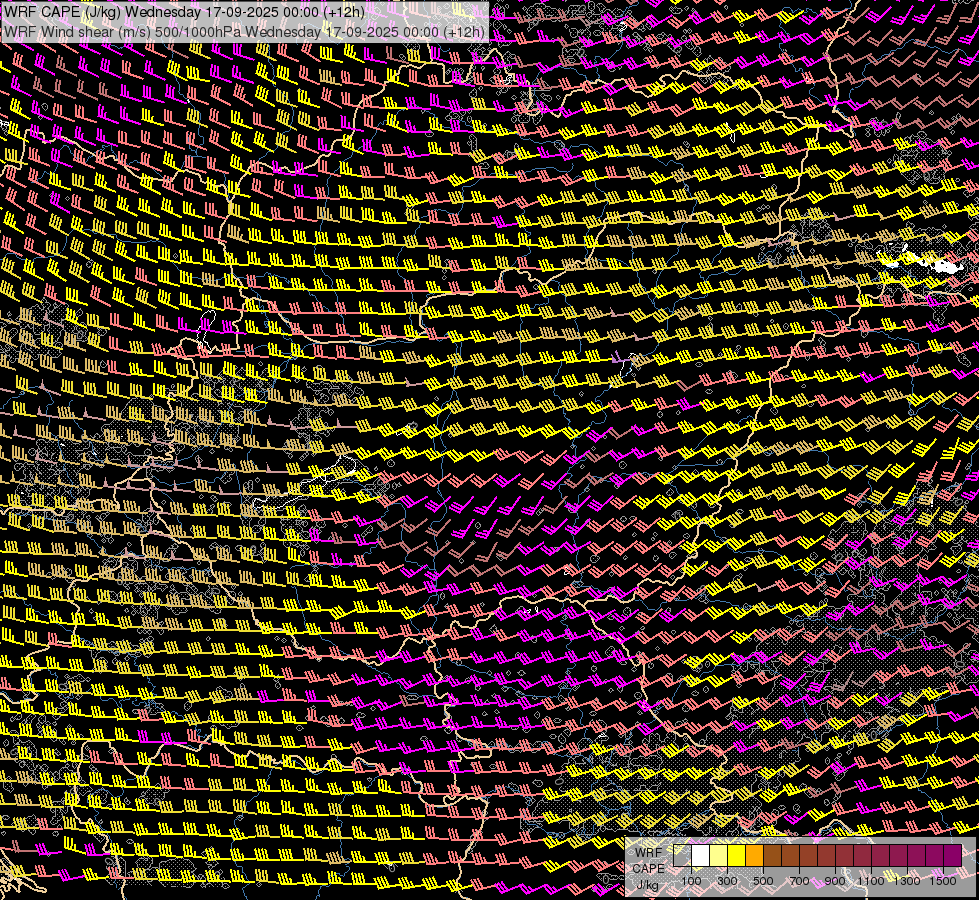Select the orange CAPE legend swatch

click(754, 855)
